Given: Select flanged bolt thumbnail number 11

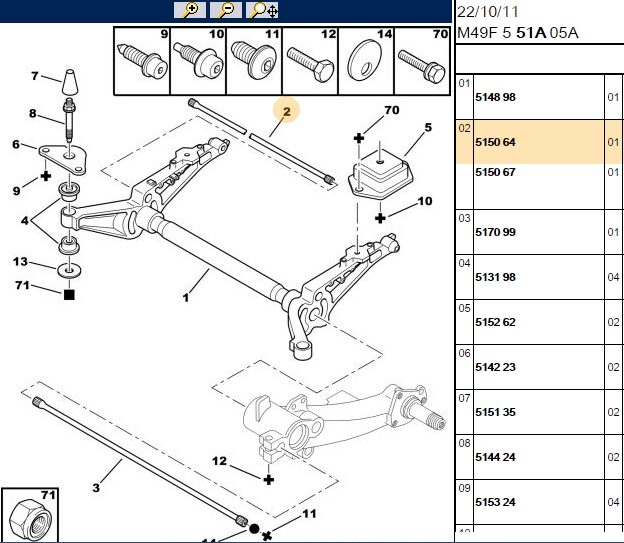Looking at the screenshot, I should tap(254, 61).
